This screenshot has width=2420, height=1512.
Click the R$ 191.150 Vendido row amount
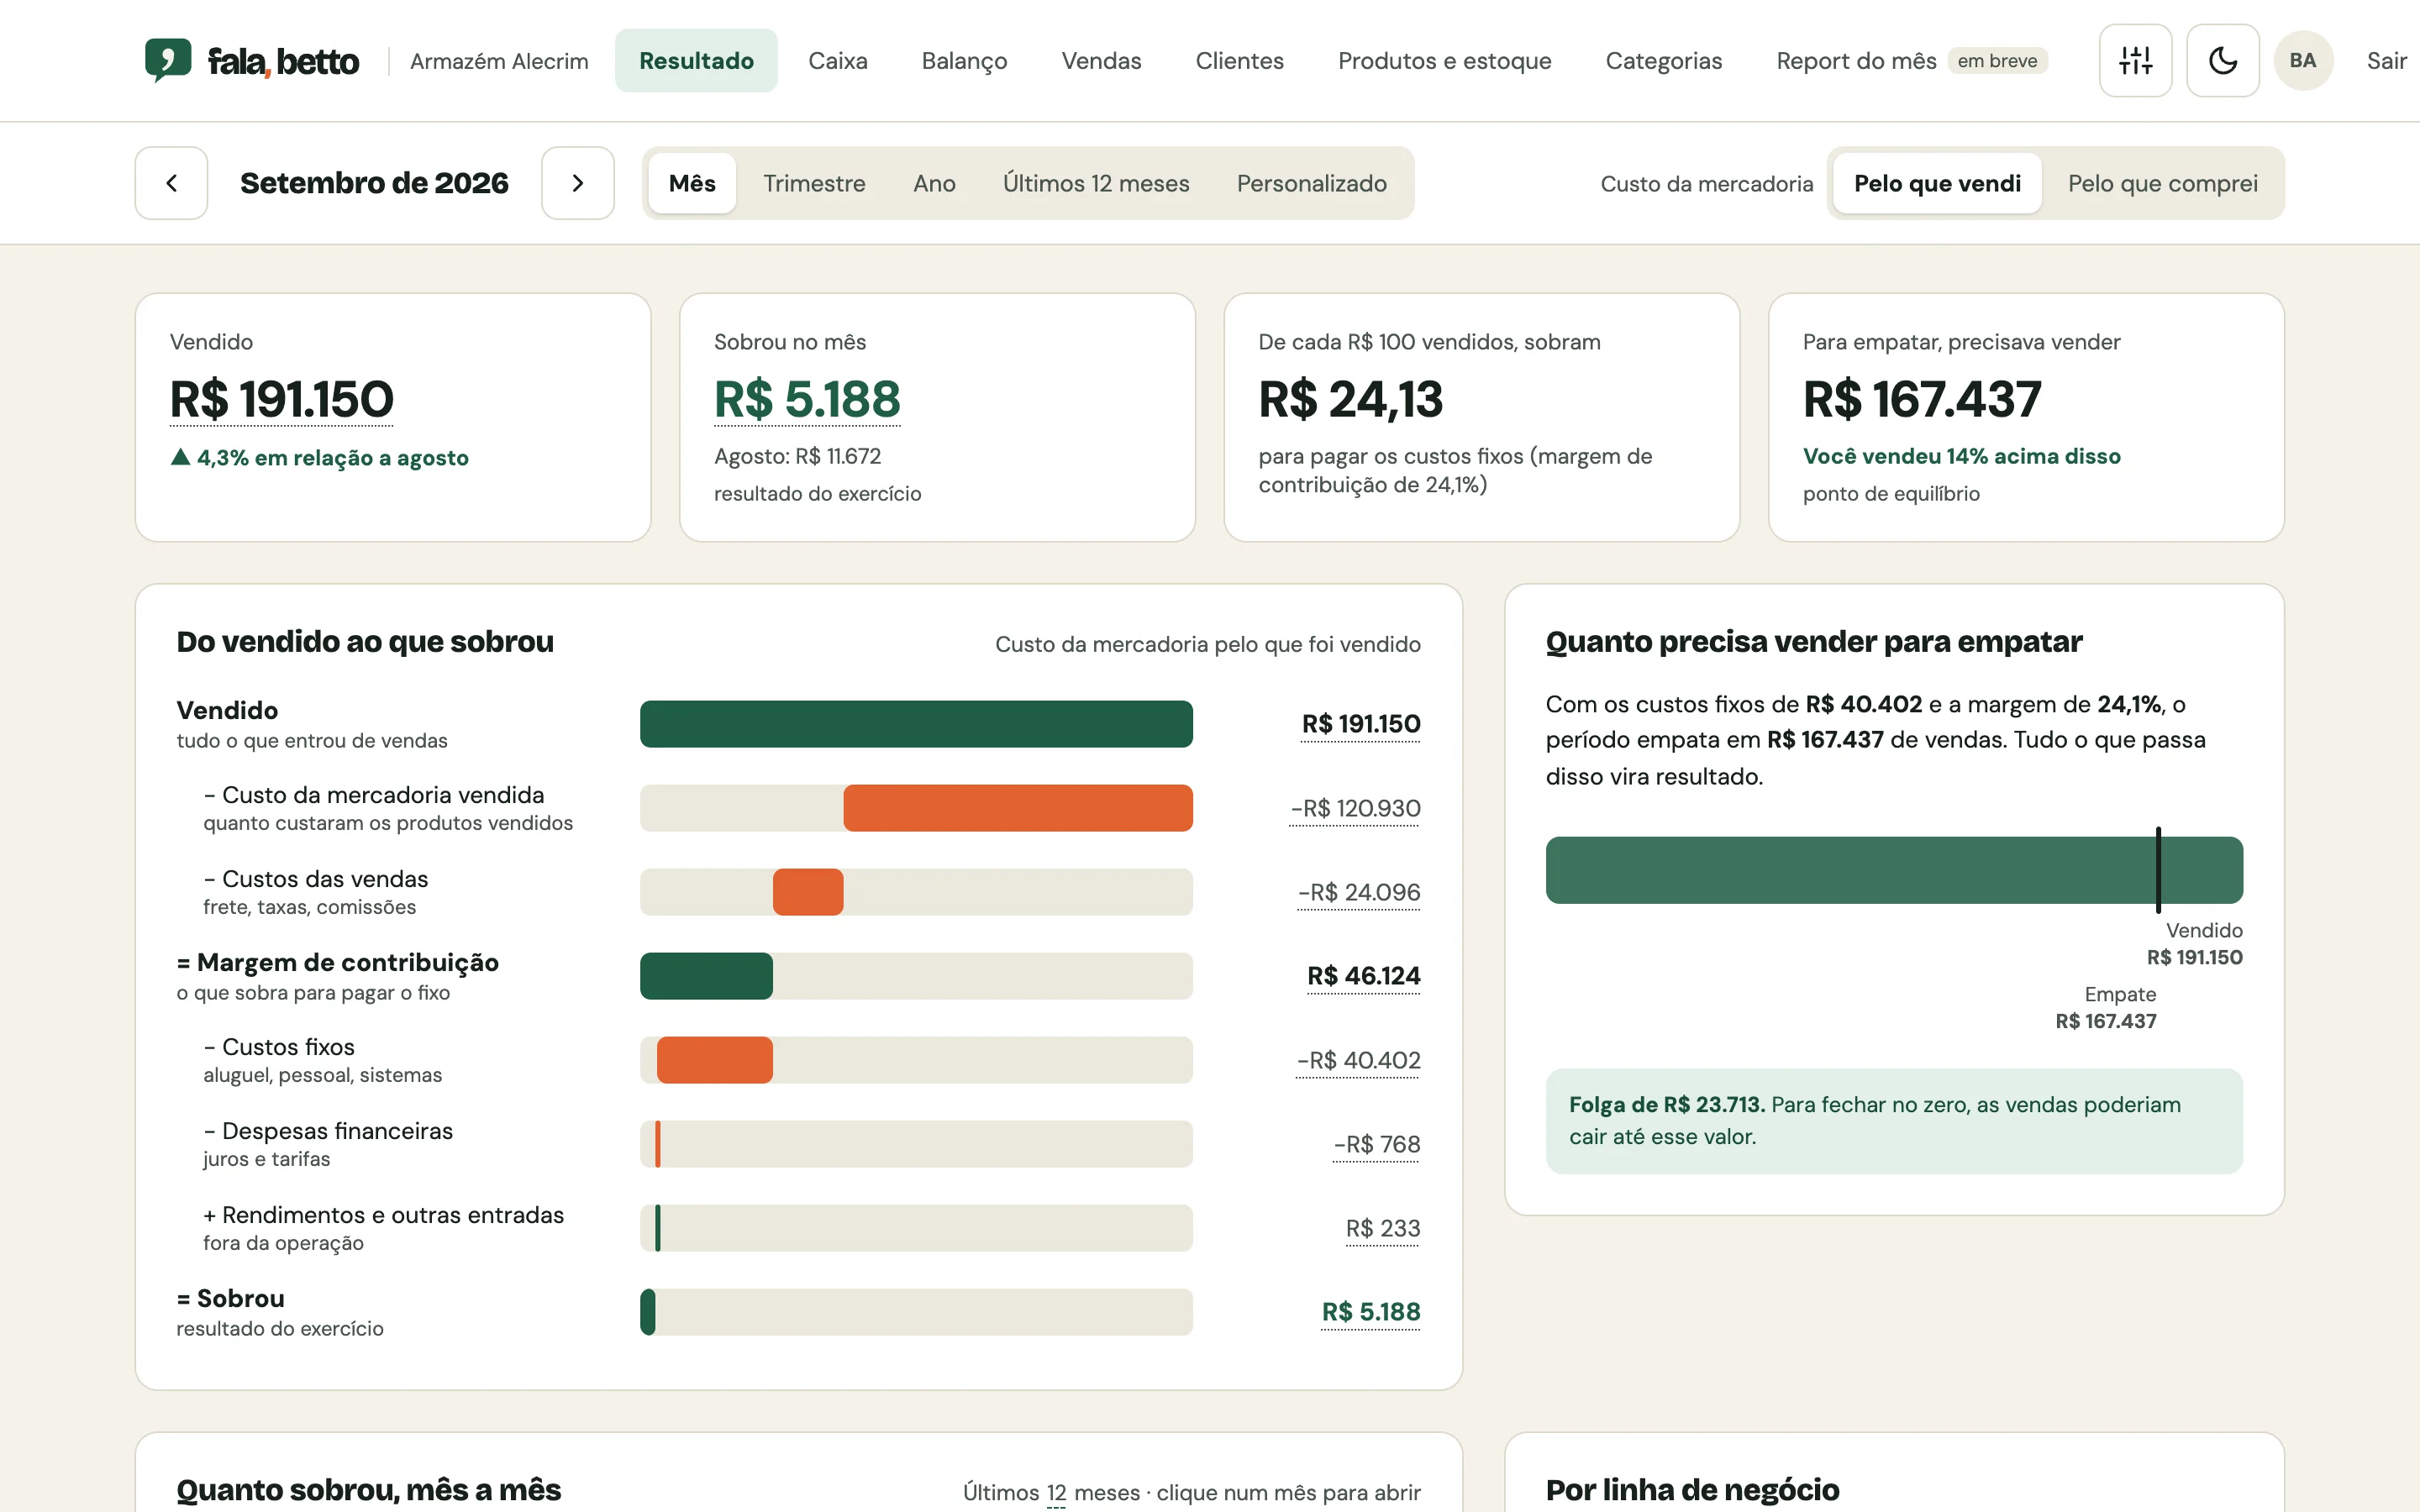coord(1360,724)
